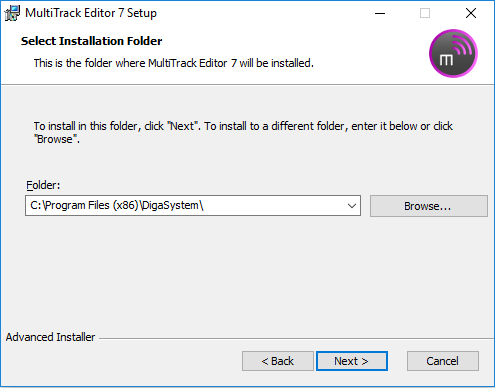Cancel the MultiTrack Editor installation

pyautogui.click(x=443, y=361)
